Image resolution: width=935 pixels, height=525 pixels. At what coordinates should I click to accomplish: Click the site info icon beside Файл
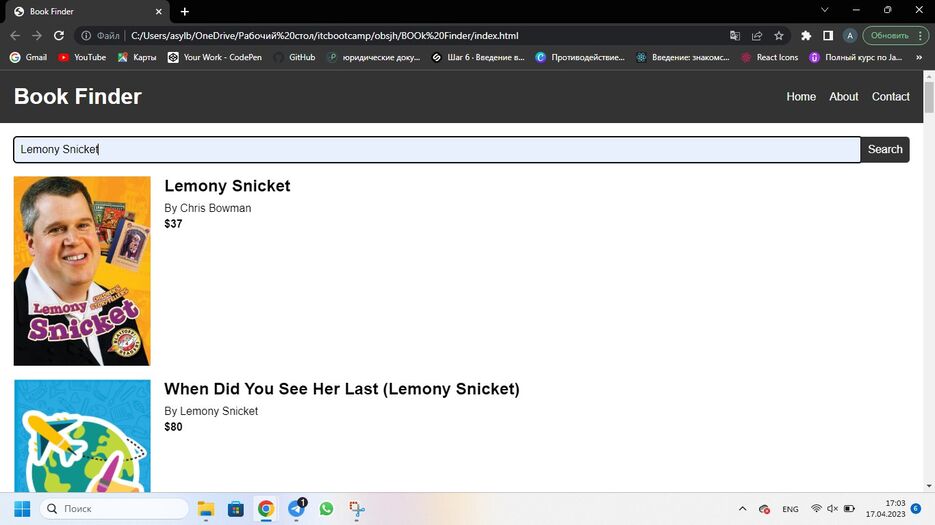[x=86, y=36]
